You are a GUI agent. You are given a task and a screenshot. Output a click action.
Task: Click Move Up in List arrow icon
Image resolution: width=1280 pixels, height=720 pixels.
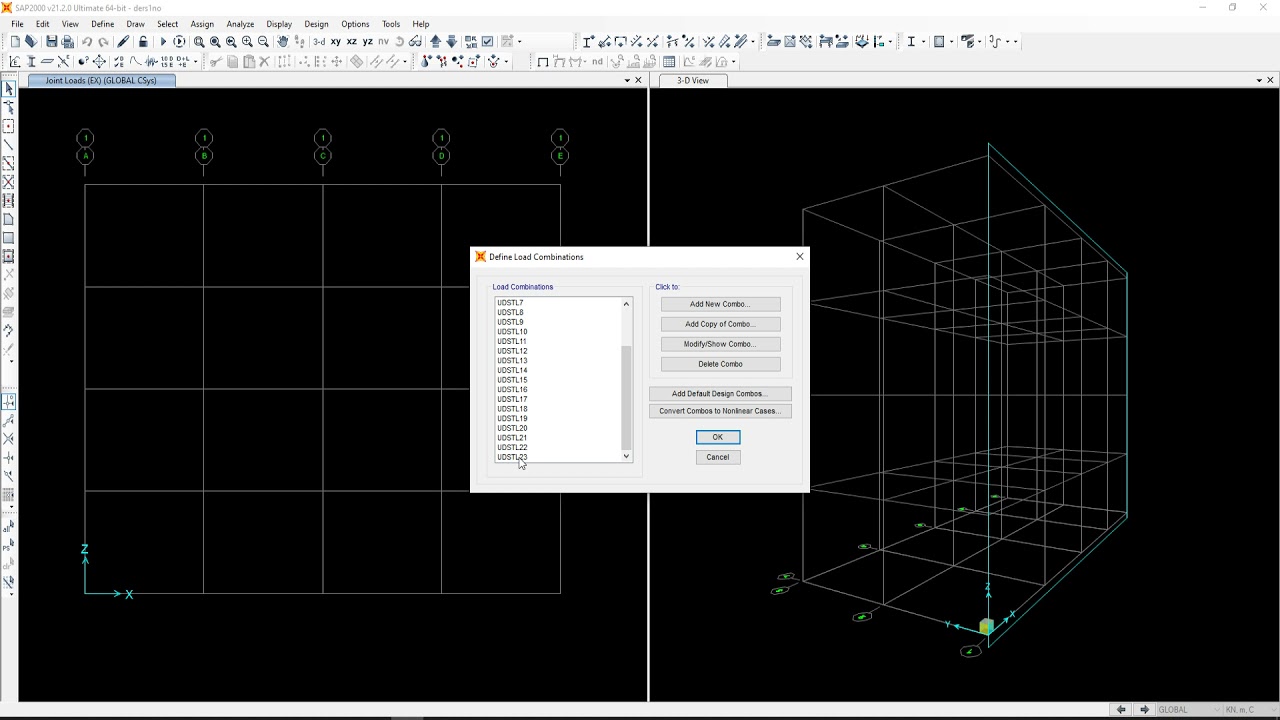pyautogui.click(x=435, y=42)
